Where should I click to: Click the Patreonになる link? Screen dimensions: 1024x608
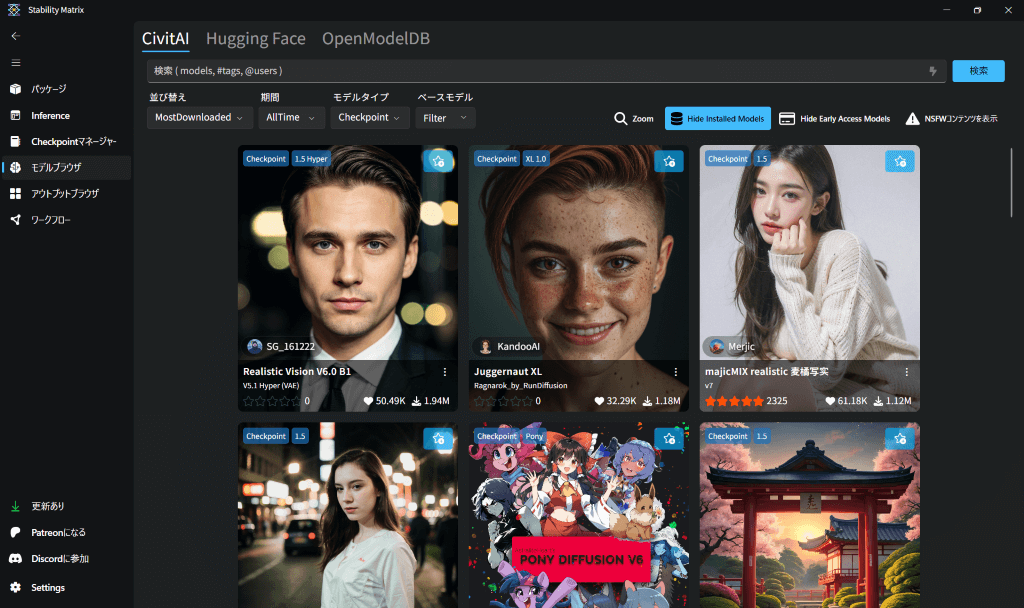click(x=58, y=533)
